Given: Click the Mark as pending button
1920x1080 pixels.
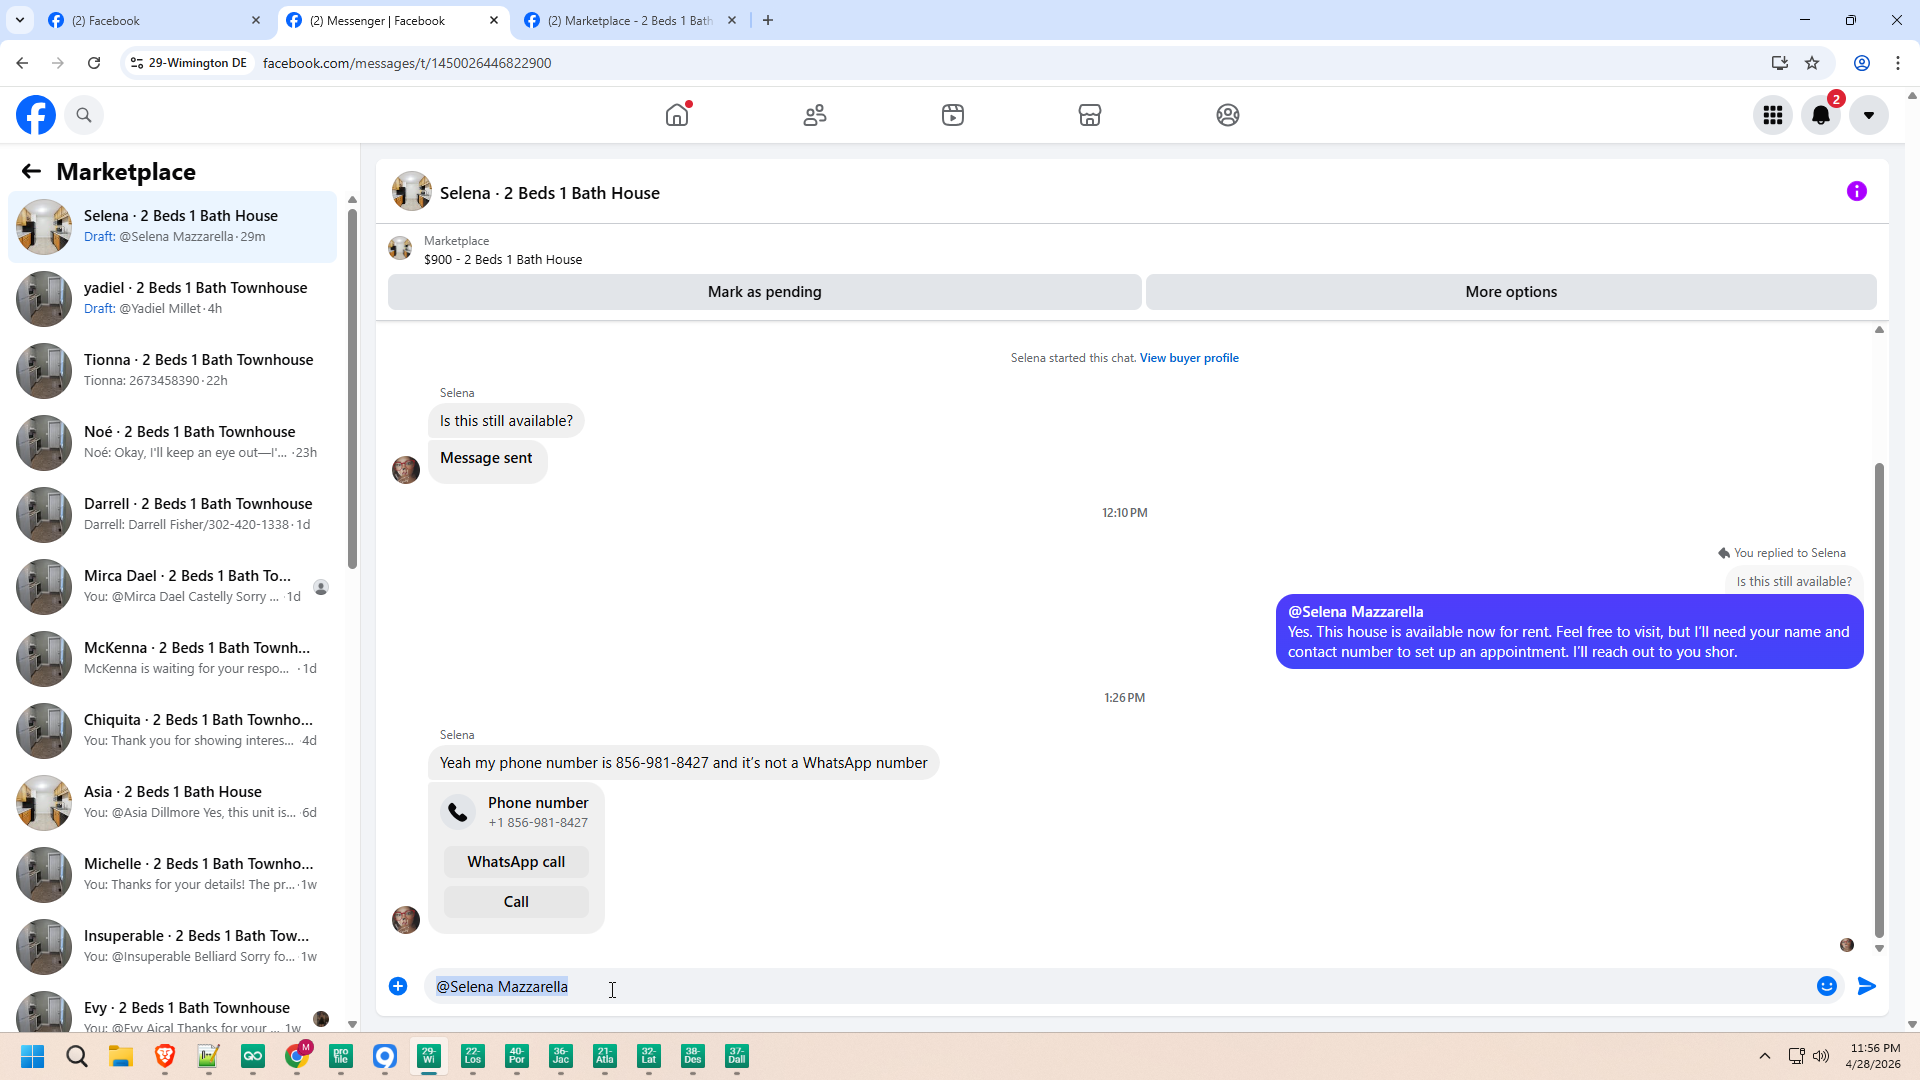Looking at the screenshot, I should [x=764, y=292].
